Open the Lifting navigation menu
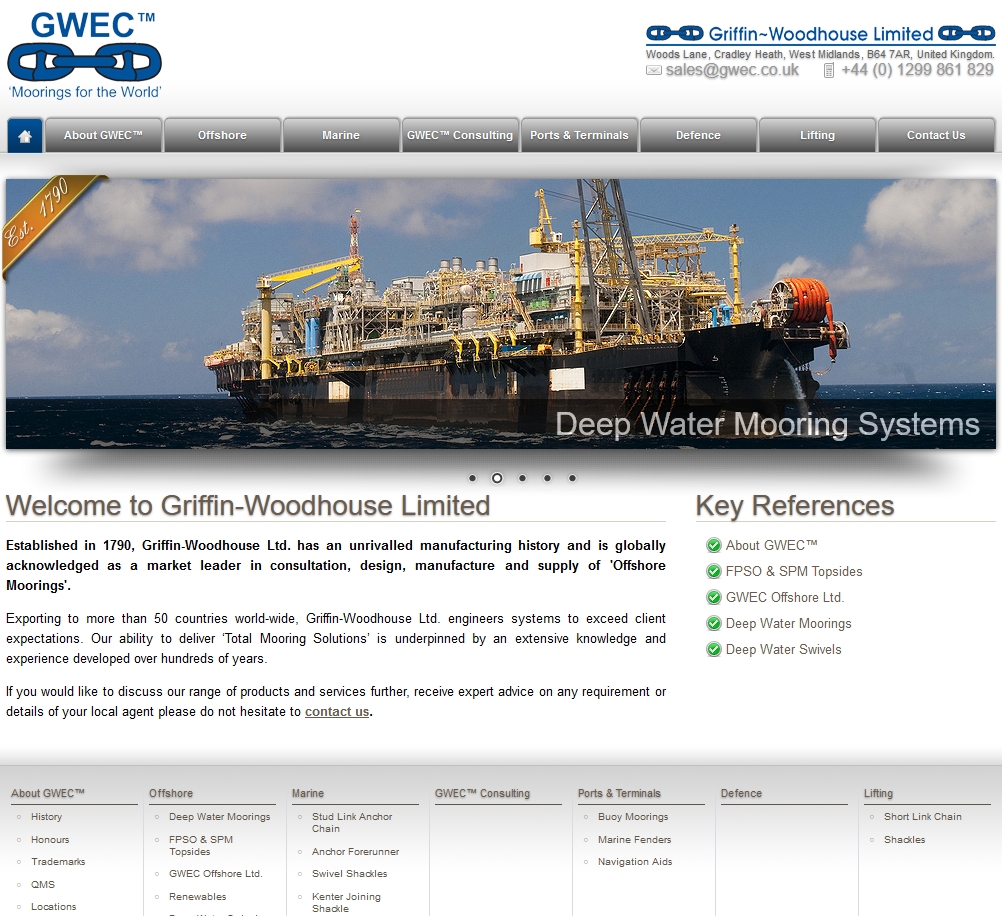 point(817,136)
